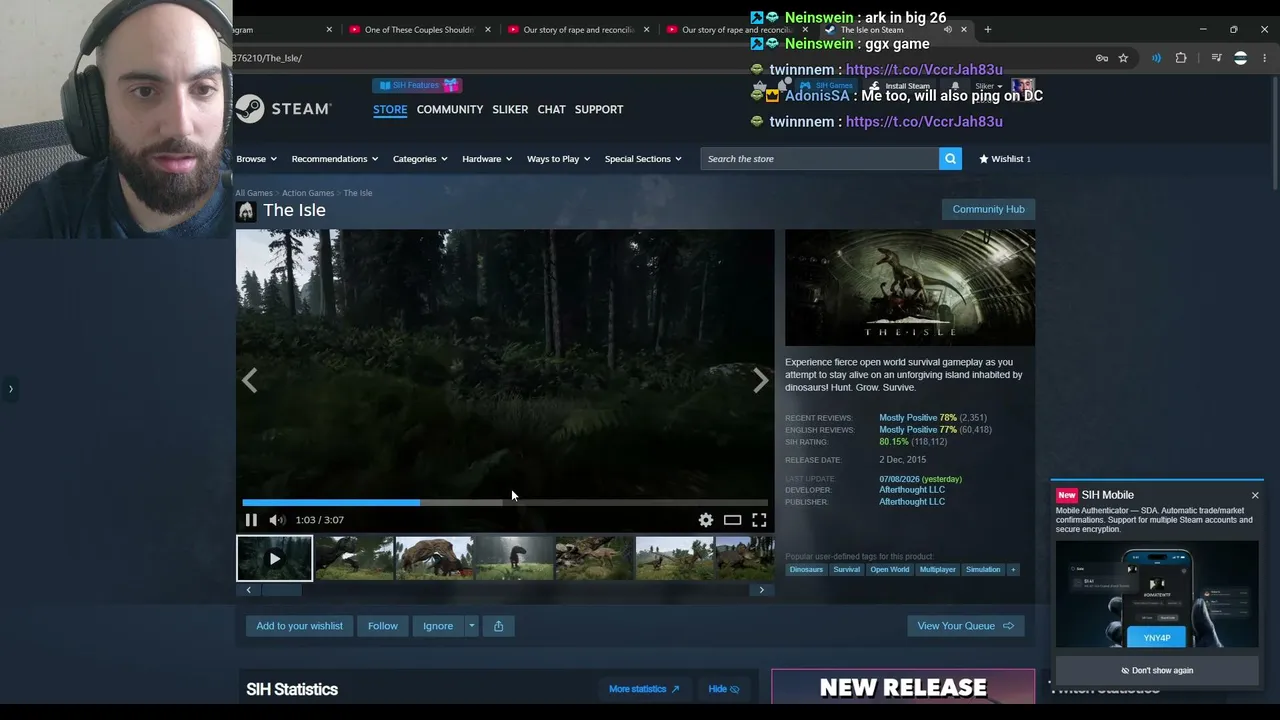The image size is (1280, 720).
Task: Focus the Search the store field
Action: click(x=820, y=159)
